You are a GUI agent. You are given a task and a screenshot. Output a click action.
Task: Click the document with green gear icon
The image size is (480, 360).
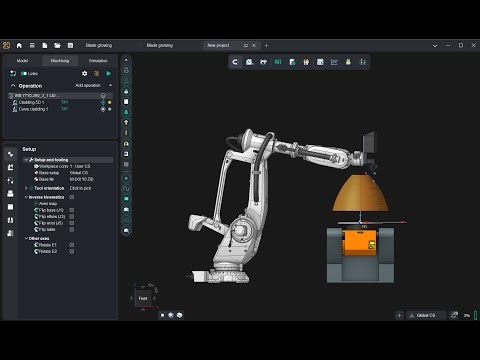point(292,62)
